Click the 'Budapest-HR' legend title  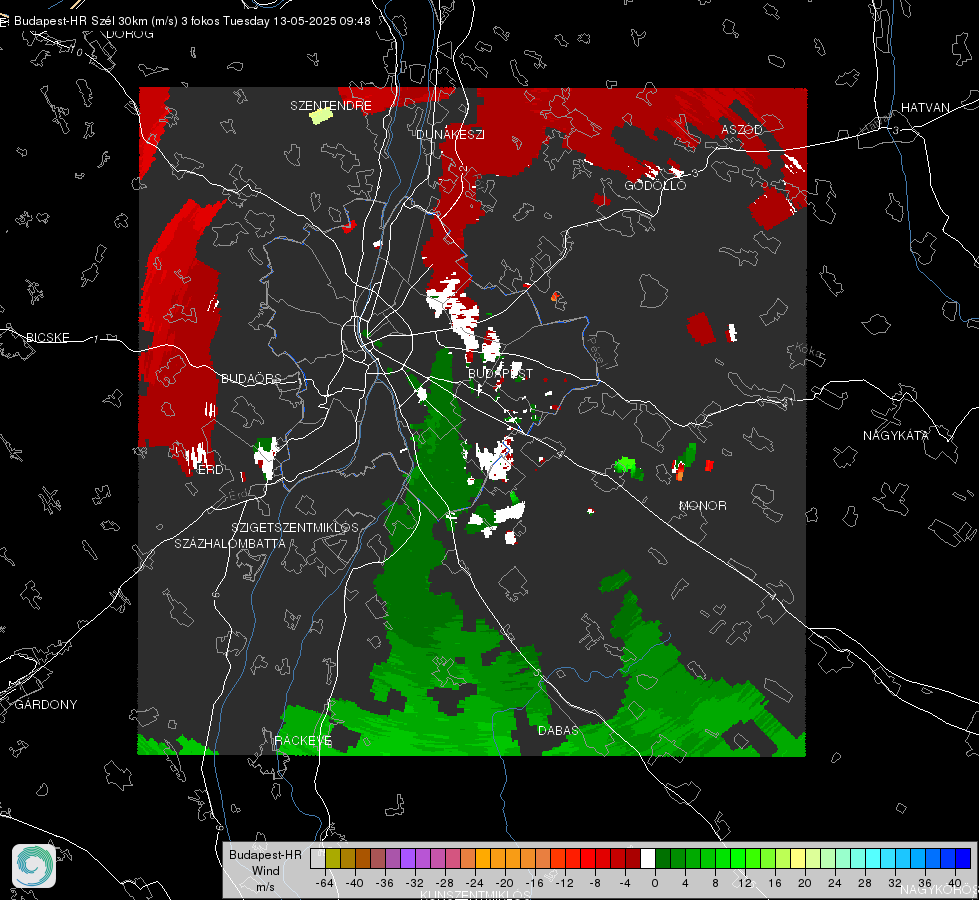(x=265, y=854)
